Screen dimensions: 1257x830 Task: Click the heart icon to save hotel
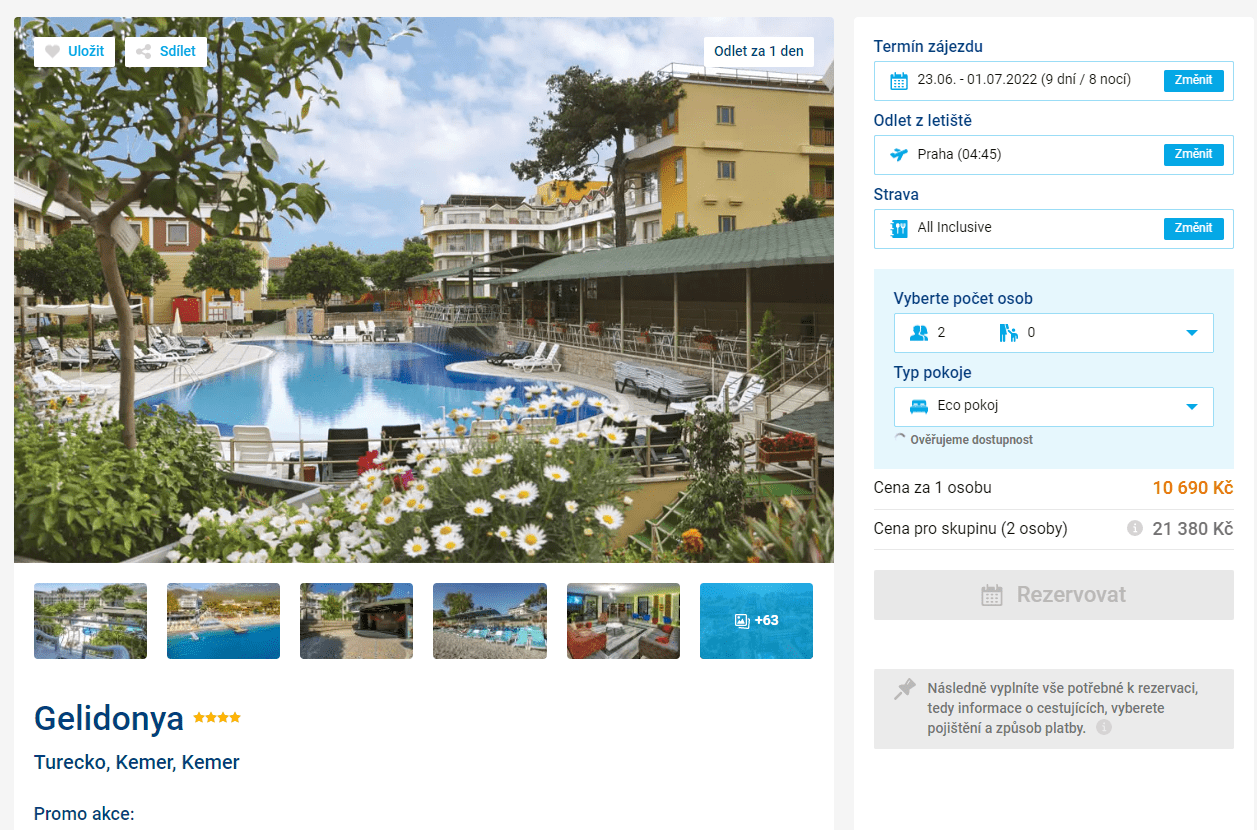coord(53,52)
